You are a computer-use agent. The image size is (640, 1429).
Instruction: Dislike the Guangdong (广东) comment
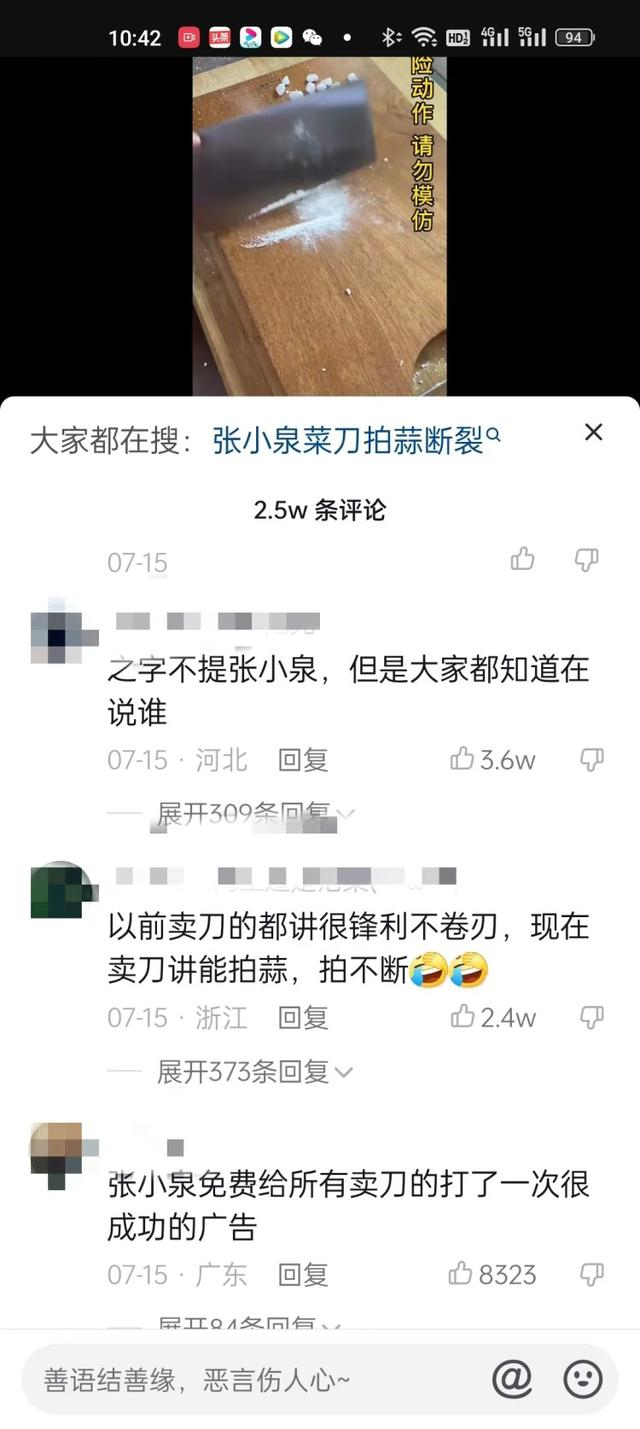point(592,1274)
